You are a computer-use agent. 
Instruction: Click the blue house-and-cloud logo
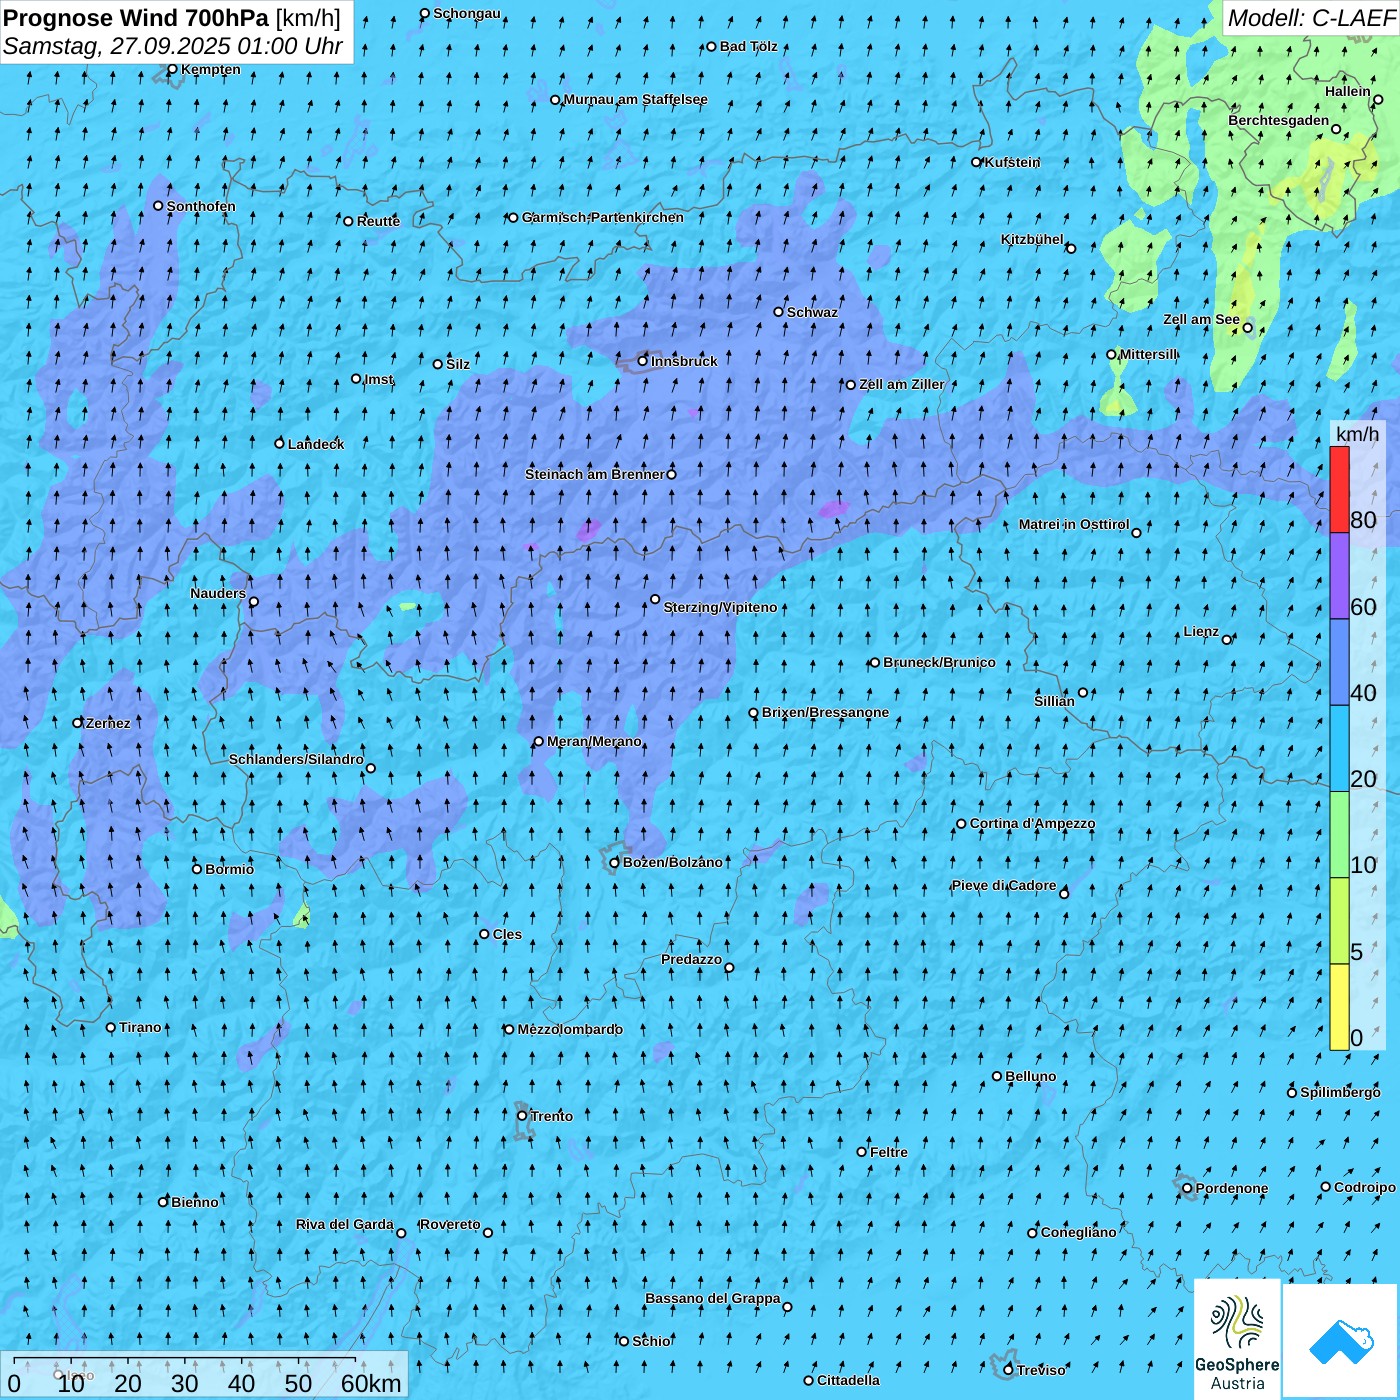tap(1340, 1341)
